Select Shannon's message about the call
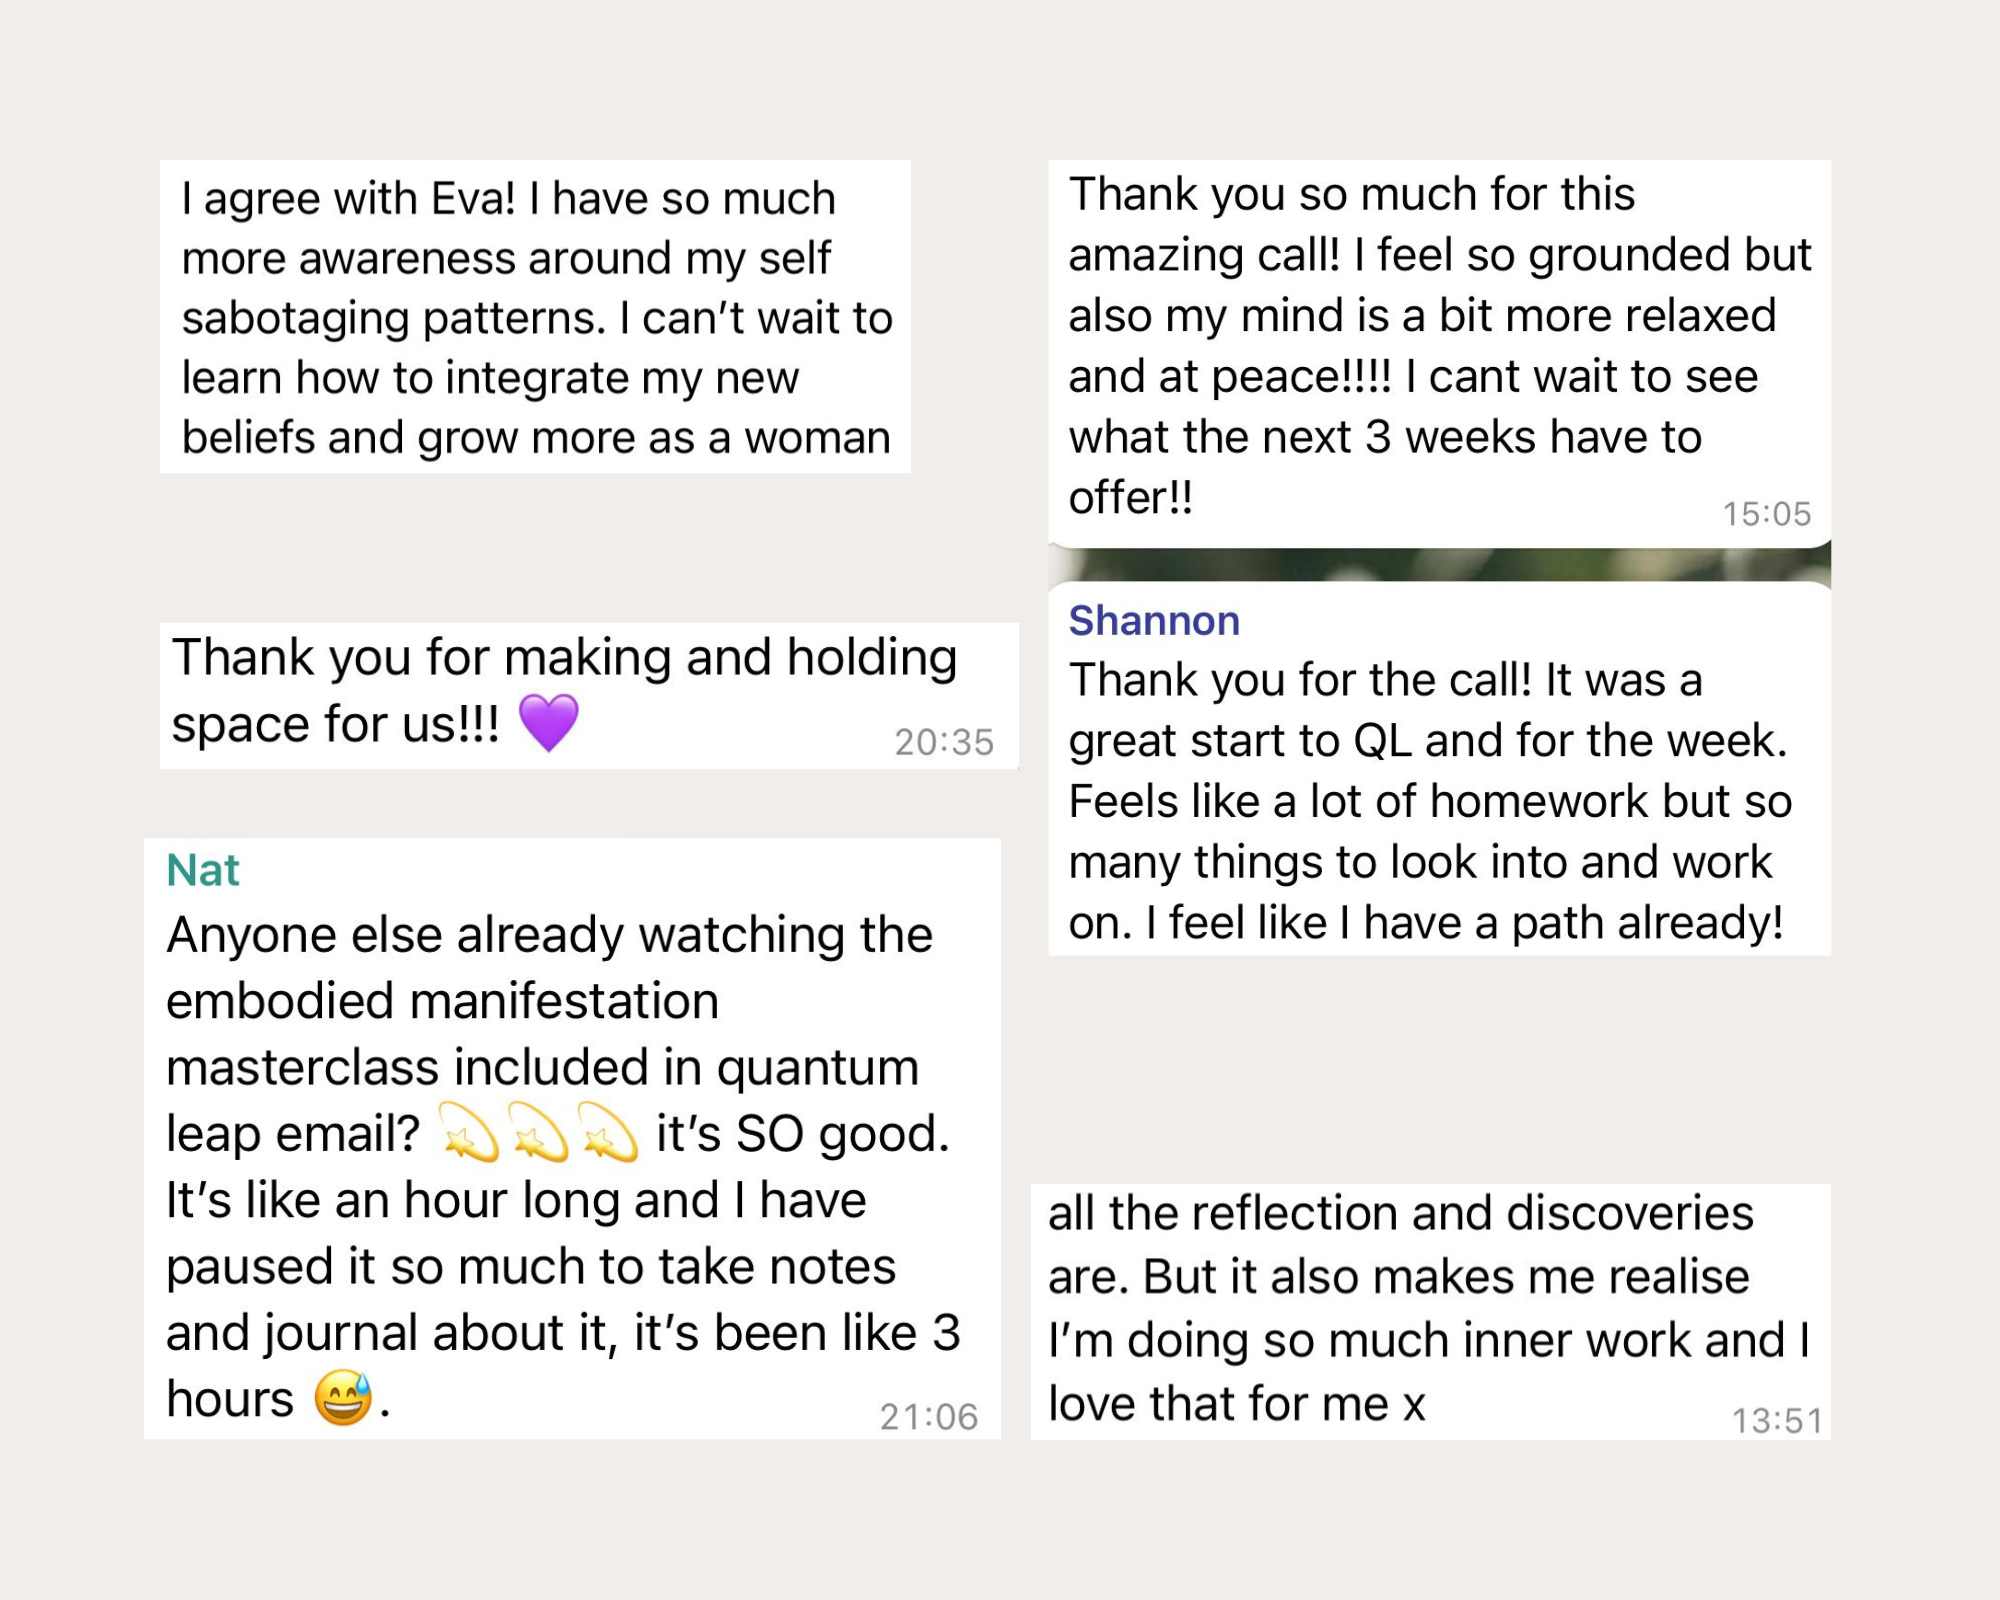This screenshot has height=1600, width=2000. 1430,801
